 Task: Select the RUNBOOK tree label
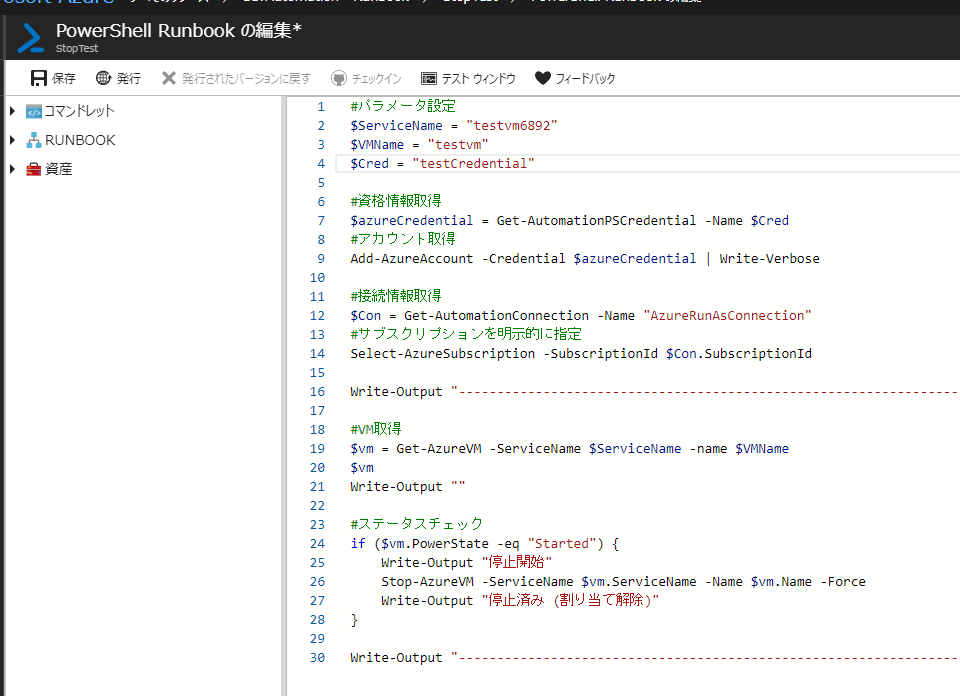pyautogui.click(x=80, y=140)
